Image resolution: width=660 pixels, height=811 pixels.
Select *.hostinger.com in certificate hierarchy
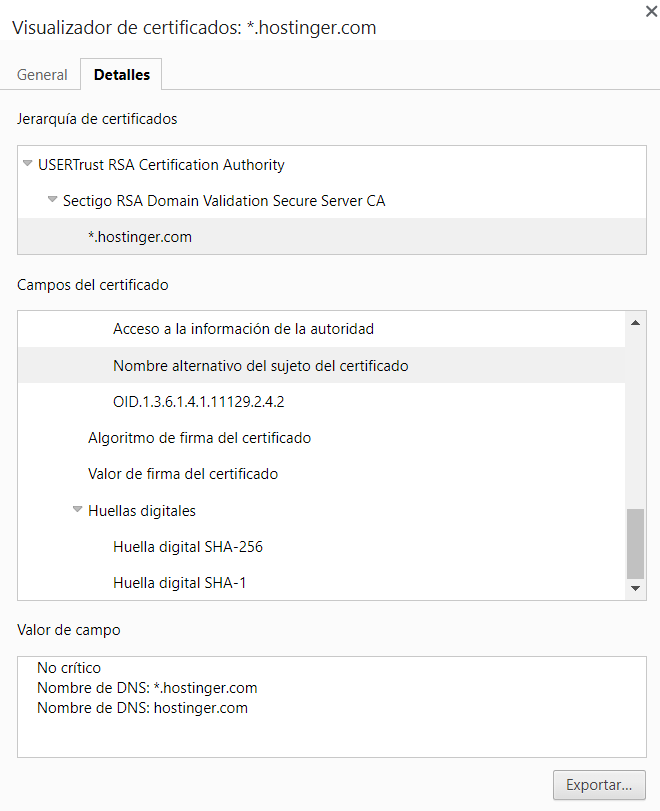tap(140, 237)
